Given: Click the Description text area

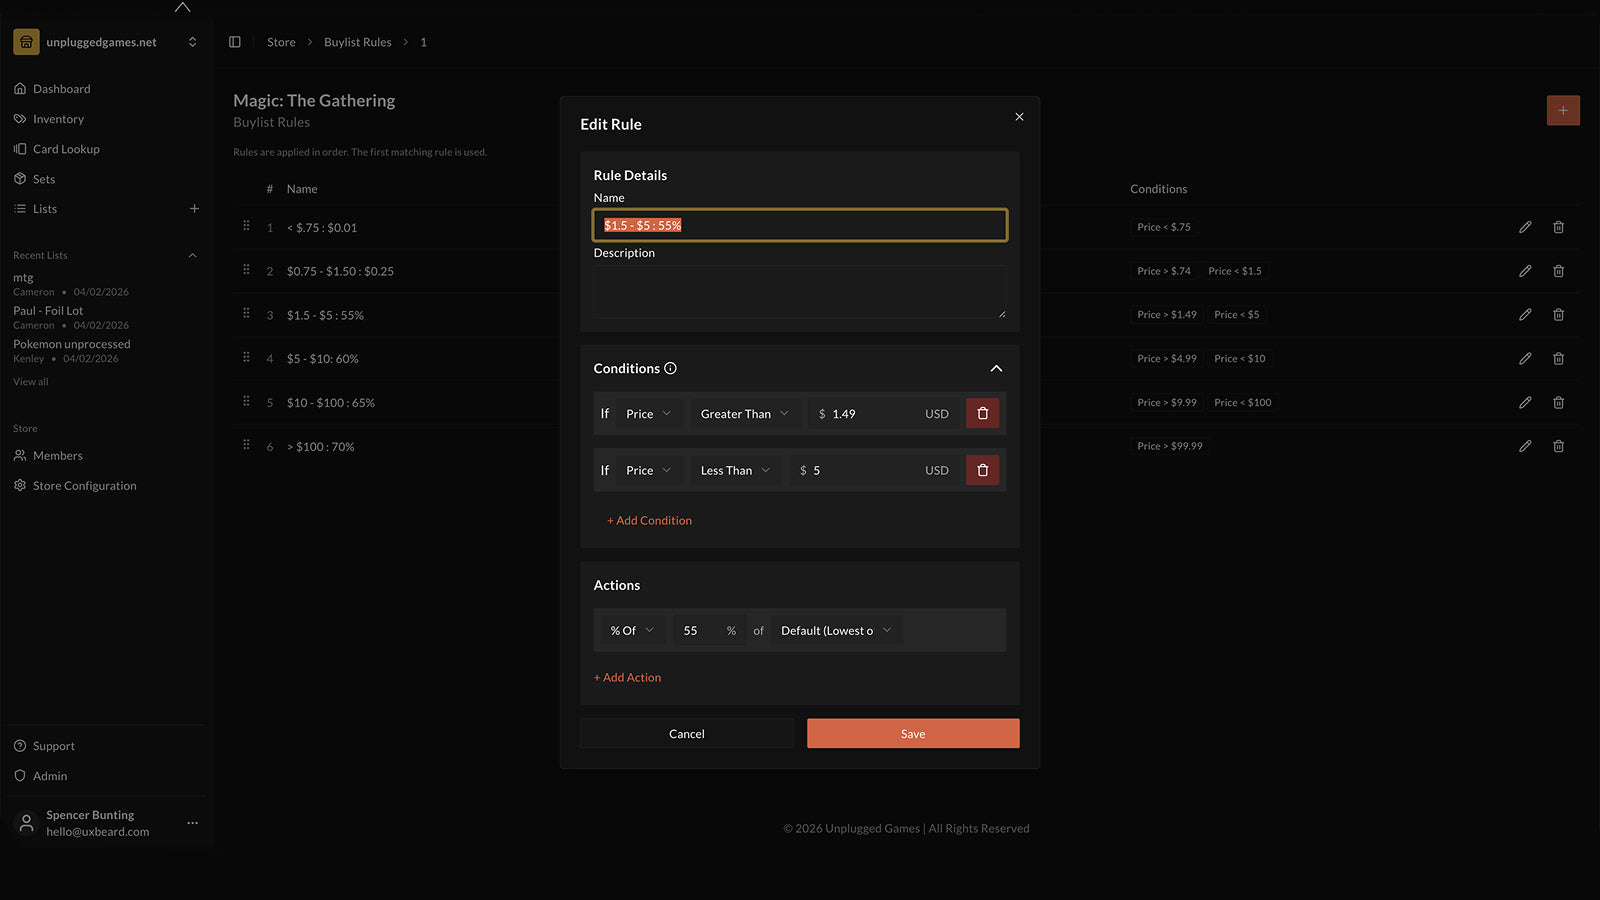Looking at the screenshot, I should pos(800,292).
